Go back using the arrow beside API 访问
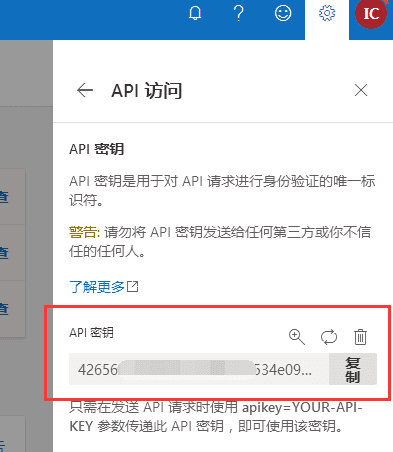The height and width of the screenshot is (452, 393). [85, 90]
